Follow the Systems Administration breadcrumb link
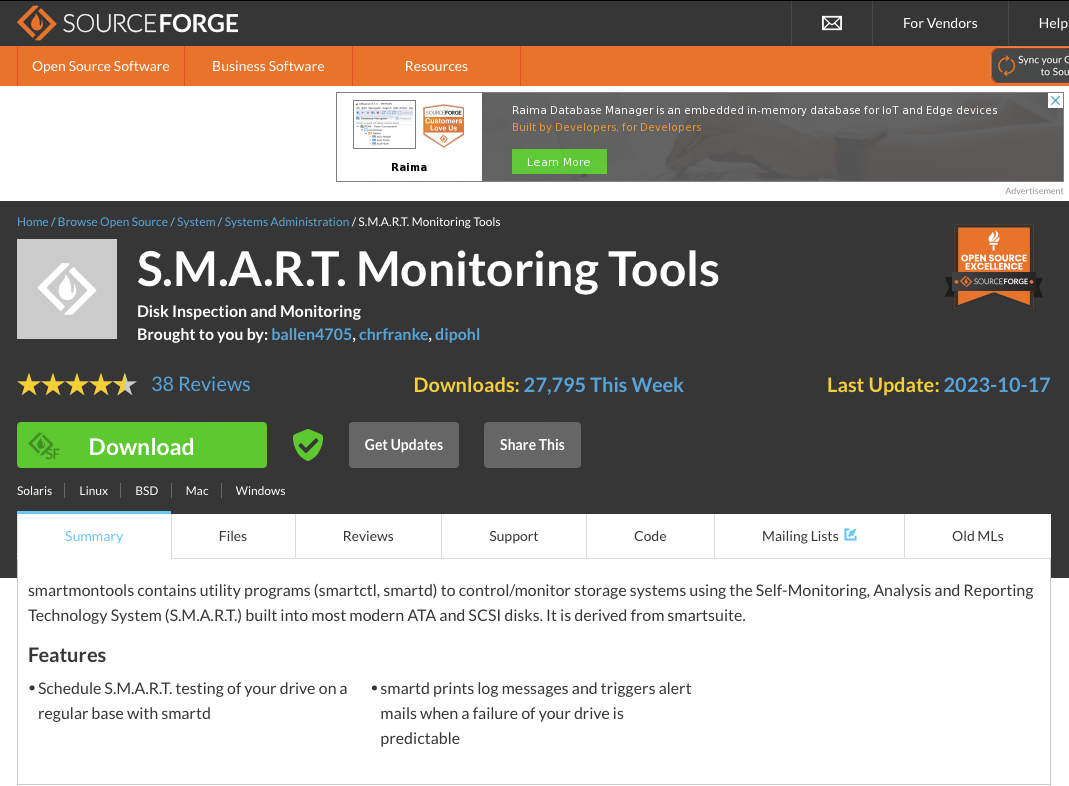Screen dimensions: 1069x786 coord(287,222)
